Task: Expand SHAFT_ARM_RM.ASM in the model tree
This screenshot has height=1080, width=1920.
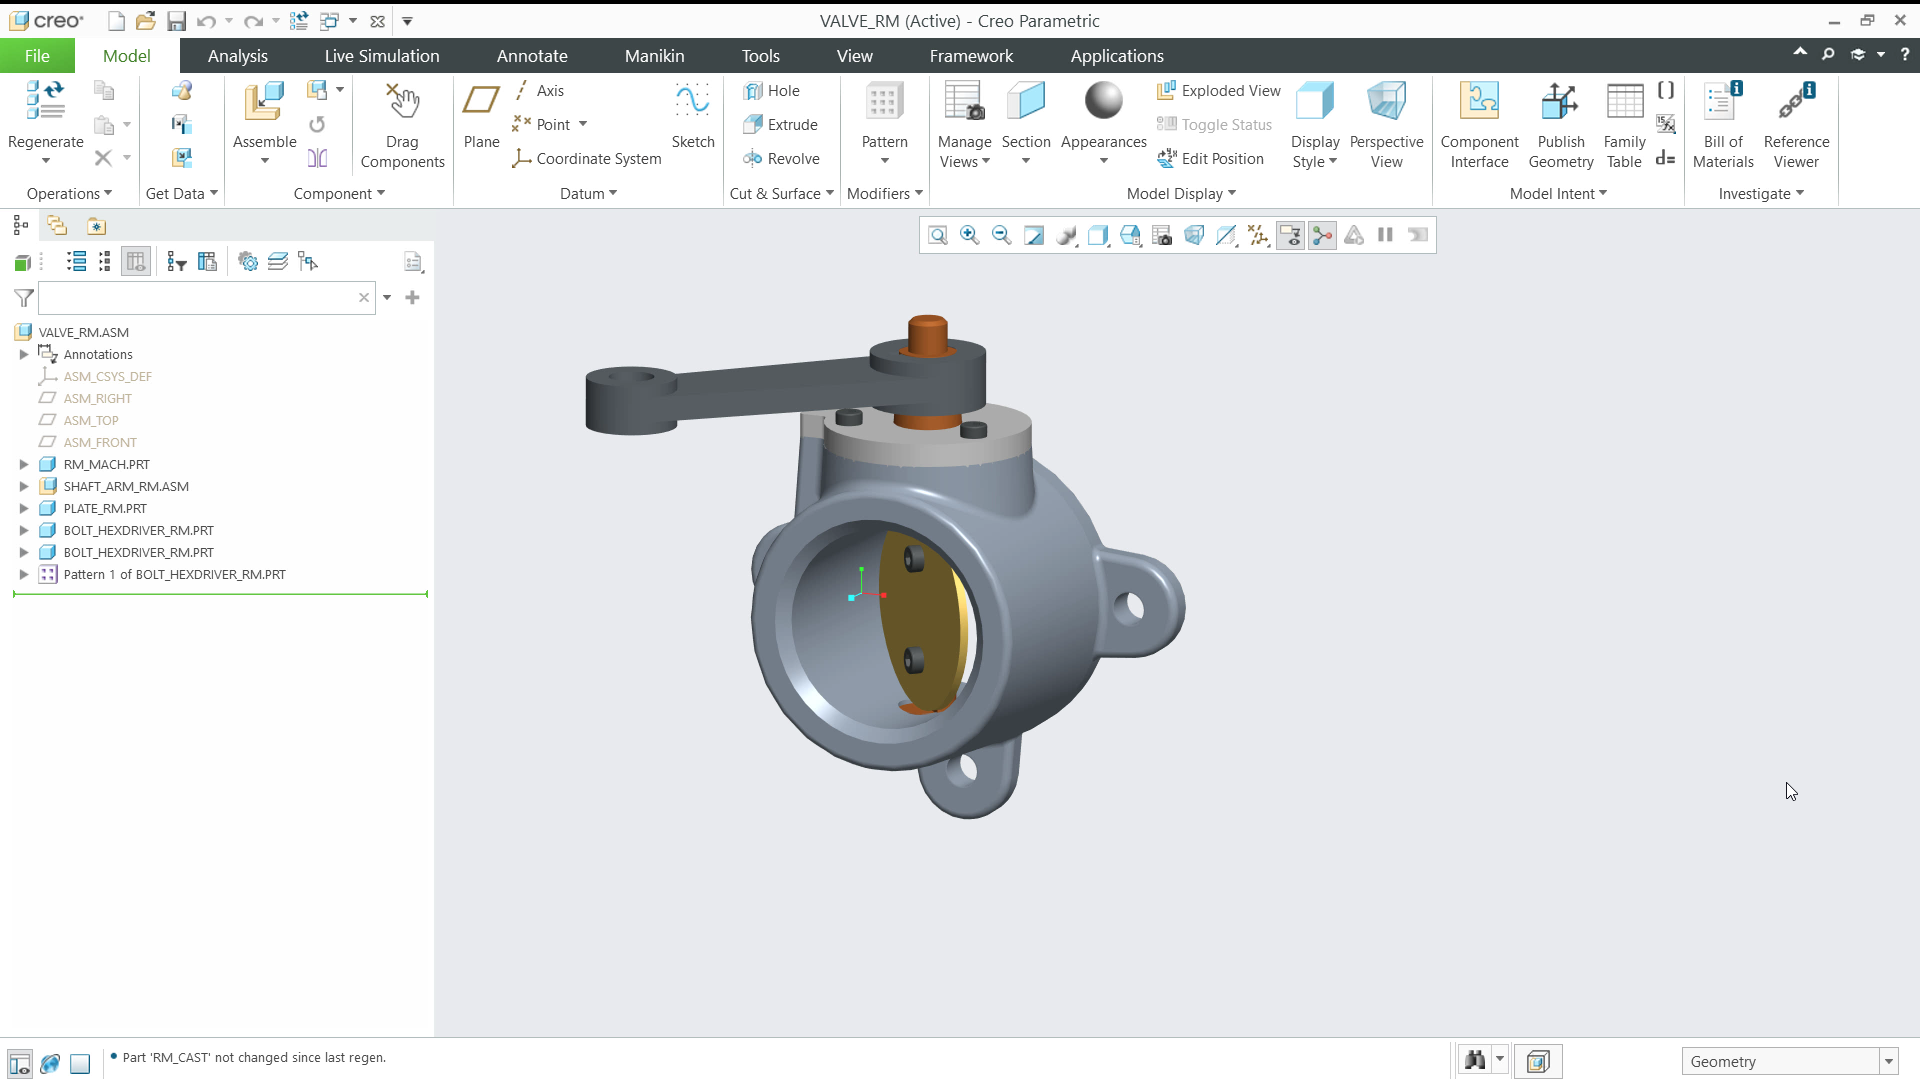Action: click(x=24, y=487)
